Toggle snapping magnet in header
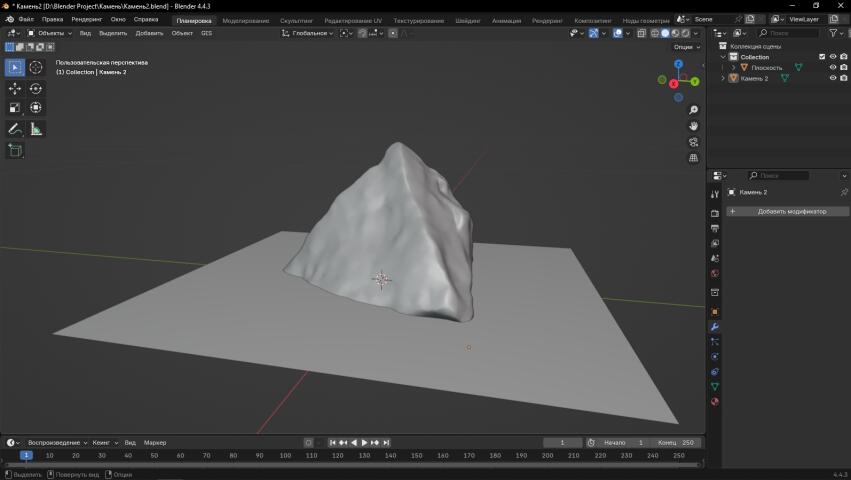The height and width of the screenshot is (480, 851). point(363,33)
